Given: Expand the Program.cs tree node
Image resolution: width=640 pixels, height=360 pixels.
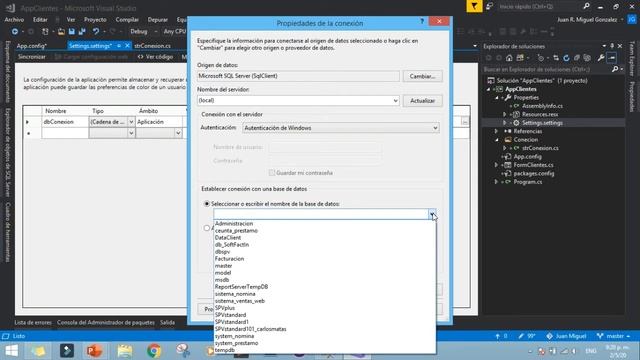Looking at the screenshot, I should pyautogui.click(x=497, y=182).
